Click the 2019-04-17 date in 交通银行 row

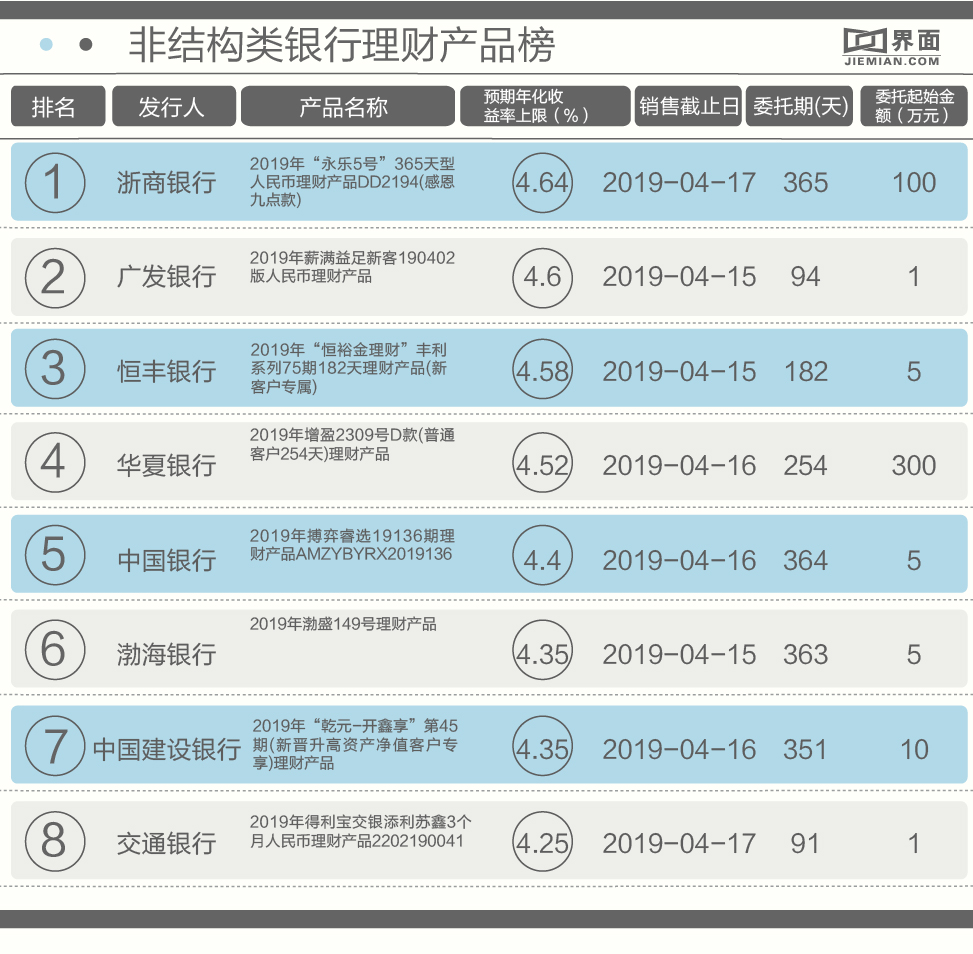point(679,844)
